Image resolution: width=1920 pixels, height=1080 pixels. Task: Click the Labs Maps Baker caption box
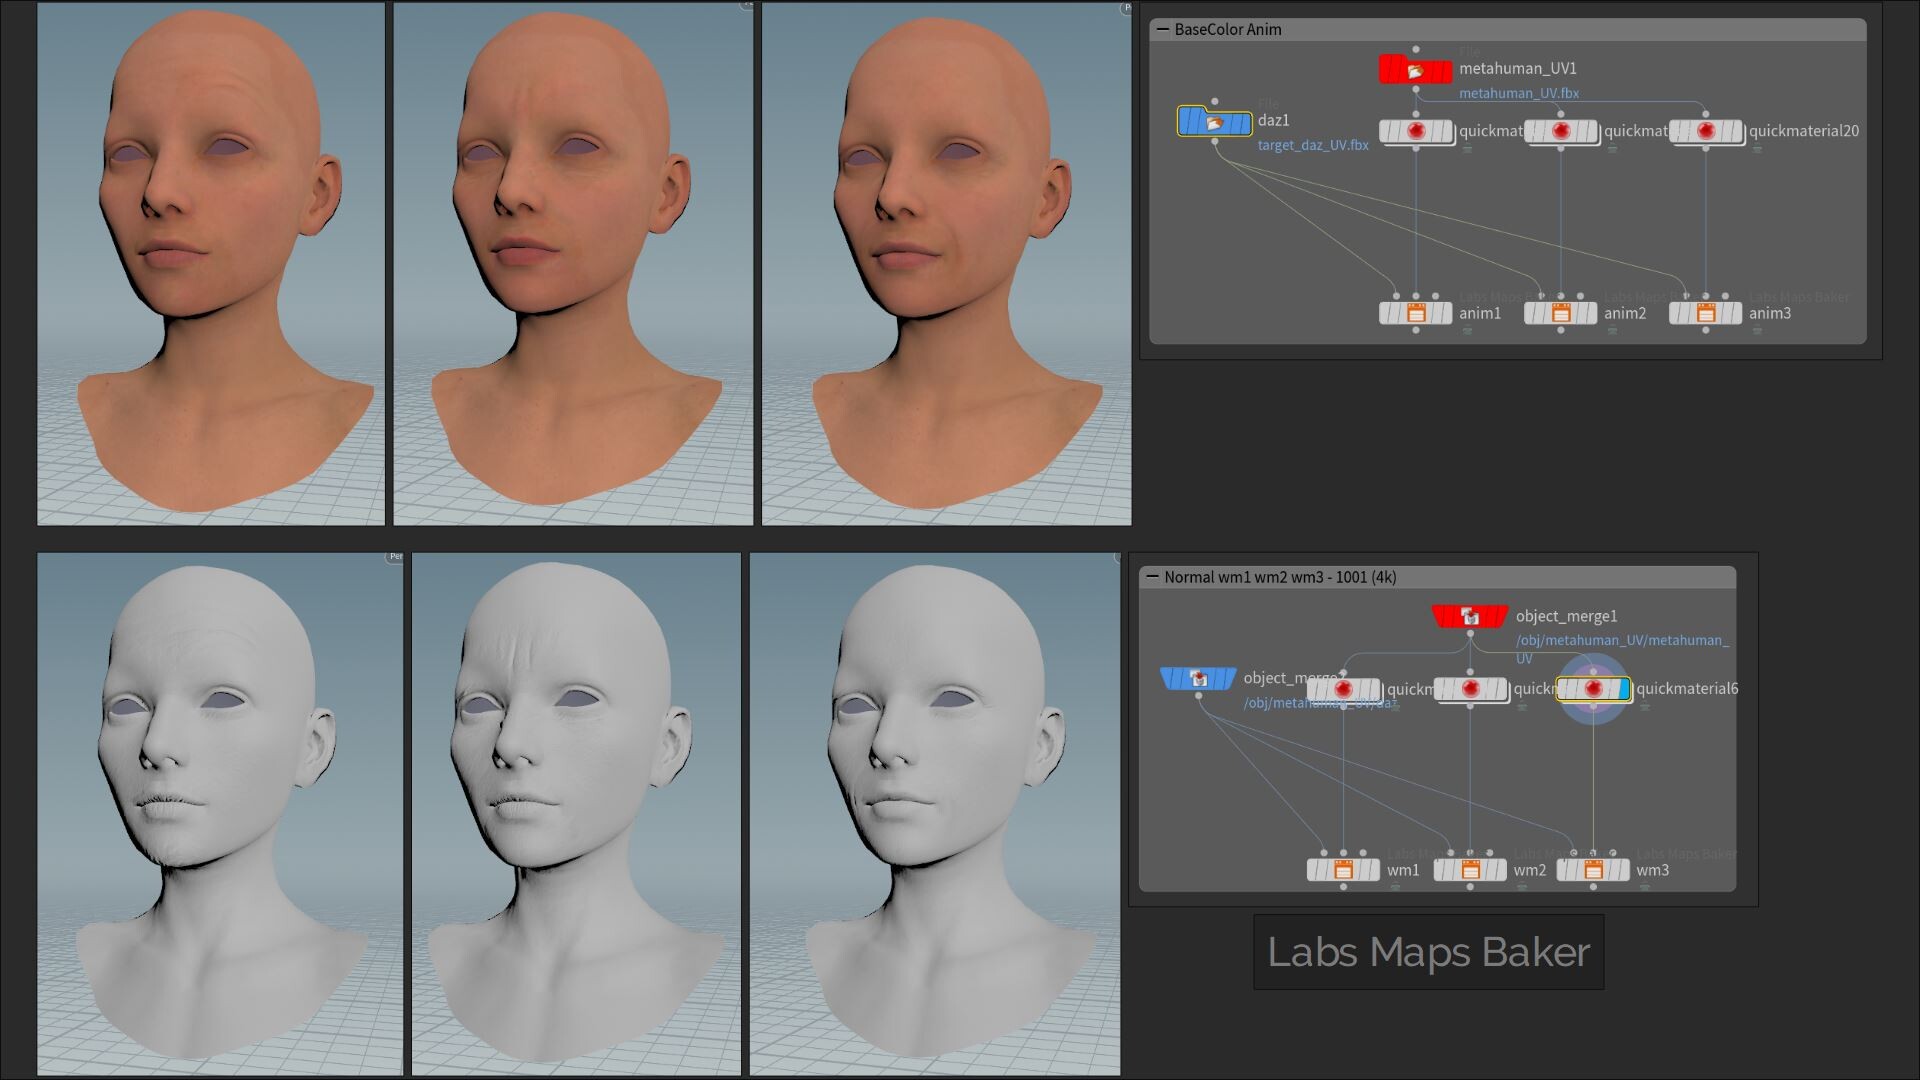tap(1428, 952)
